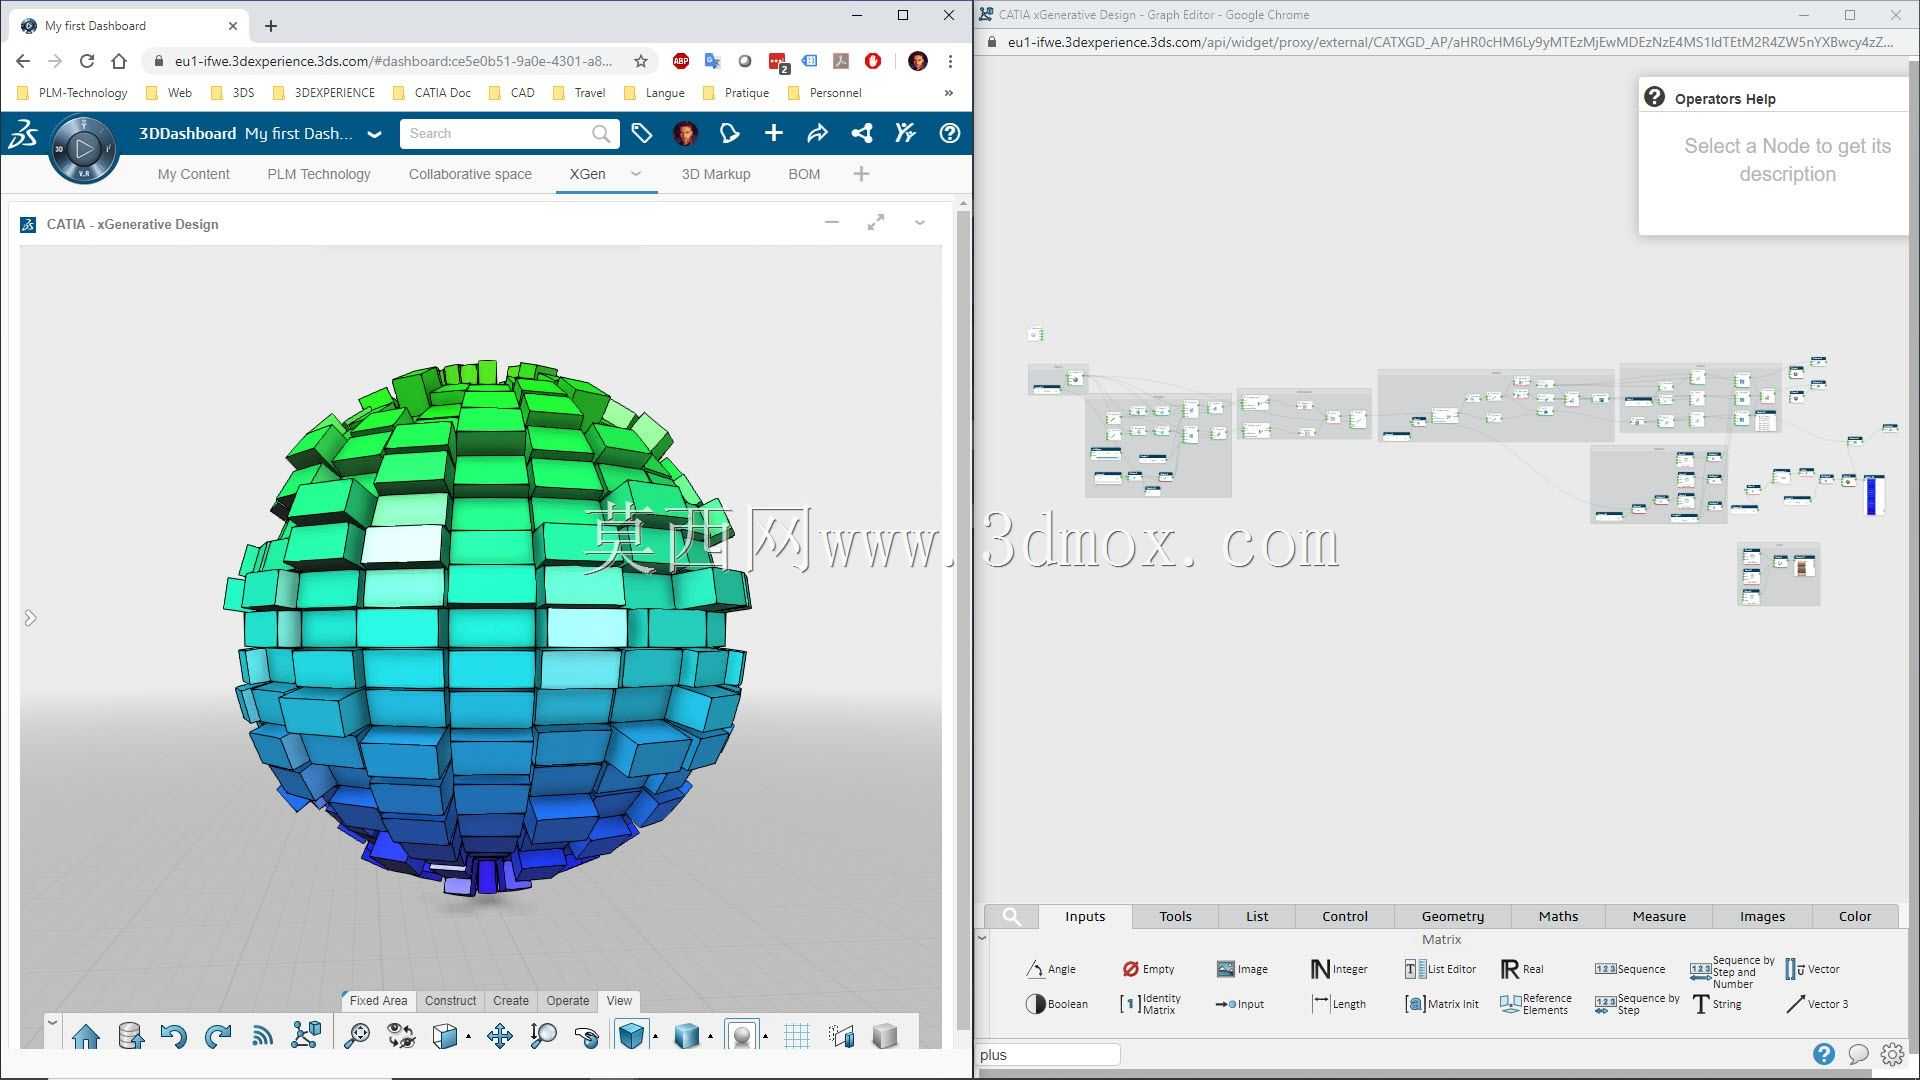Click the Pan four-arrow icon
1920x1080 pixels.
(499, 1036)
